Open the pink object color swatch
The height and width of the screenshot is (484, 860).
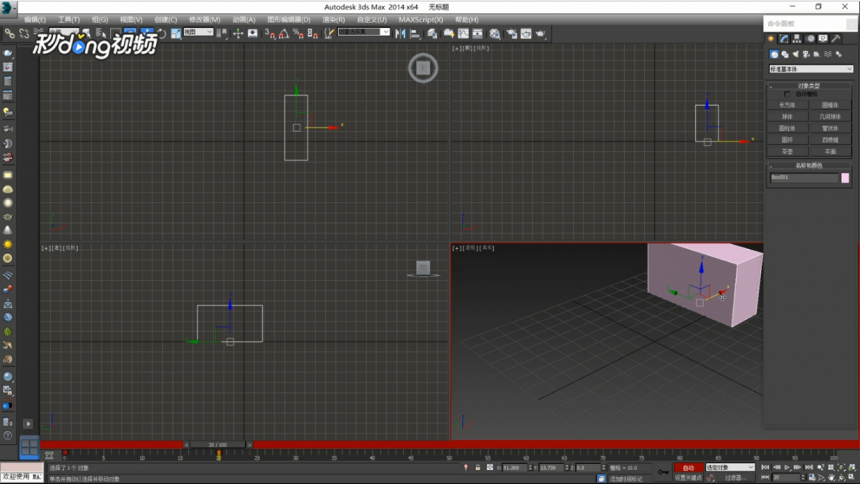[845, 177]
